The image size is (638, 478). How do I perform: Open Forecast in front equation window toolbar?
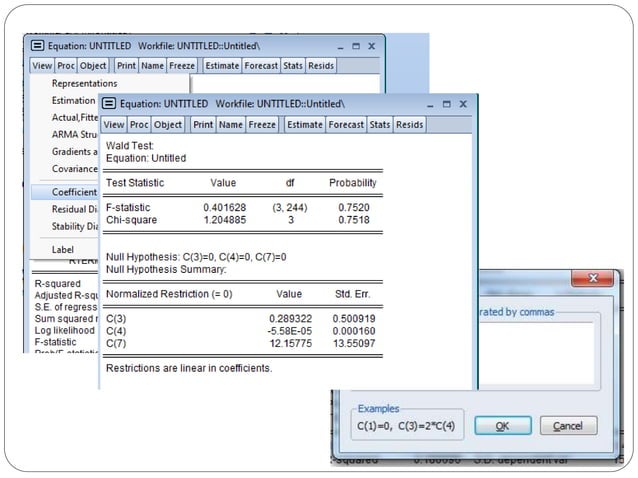(346, 125)
